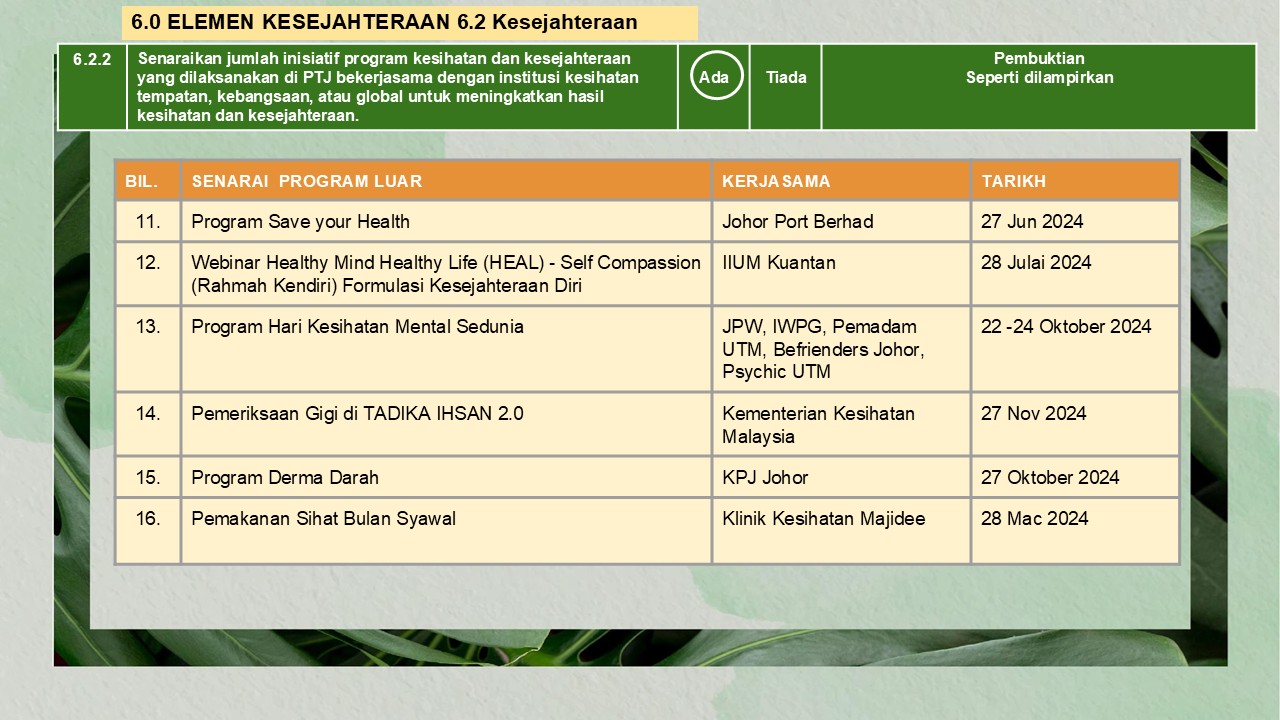This screenshot has height=720, width=1280.
Task: Click the "TARIKH" column header
Action: 1013,181
